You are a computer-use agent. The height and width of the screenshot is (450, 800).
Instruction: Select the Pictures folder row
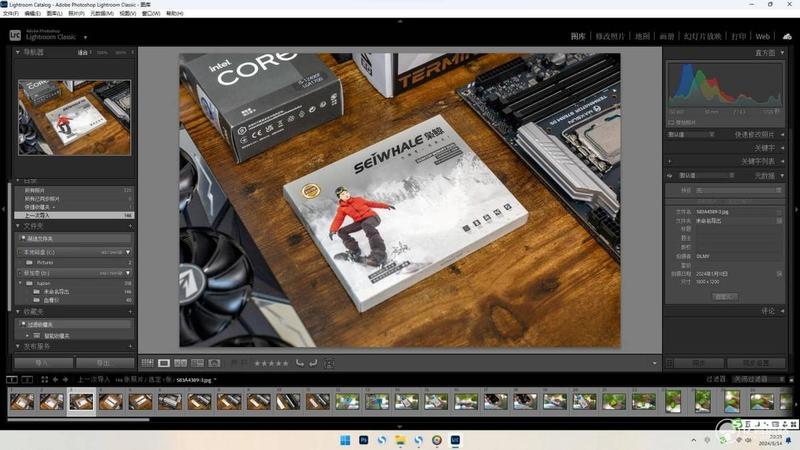click(74, 262)
